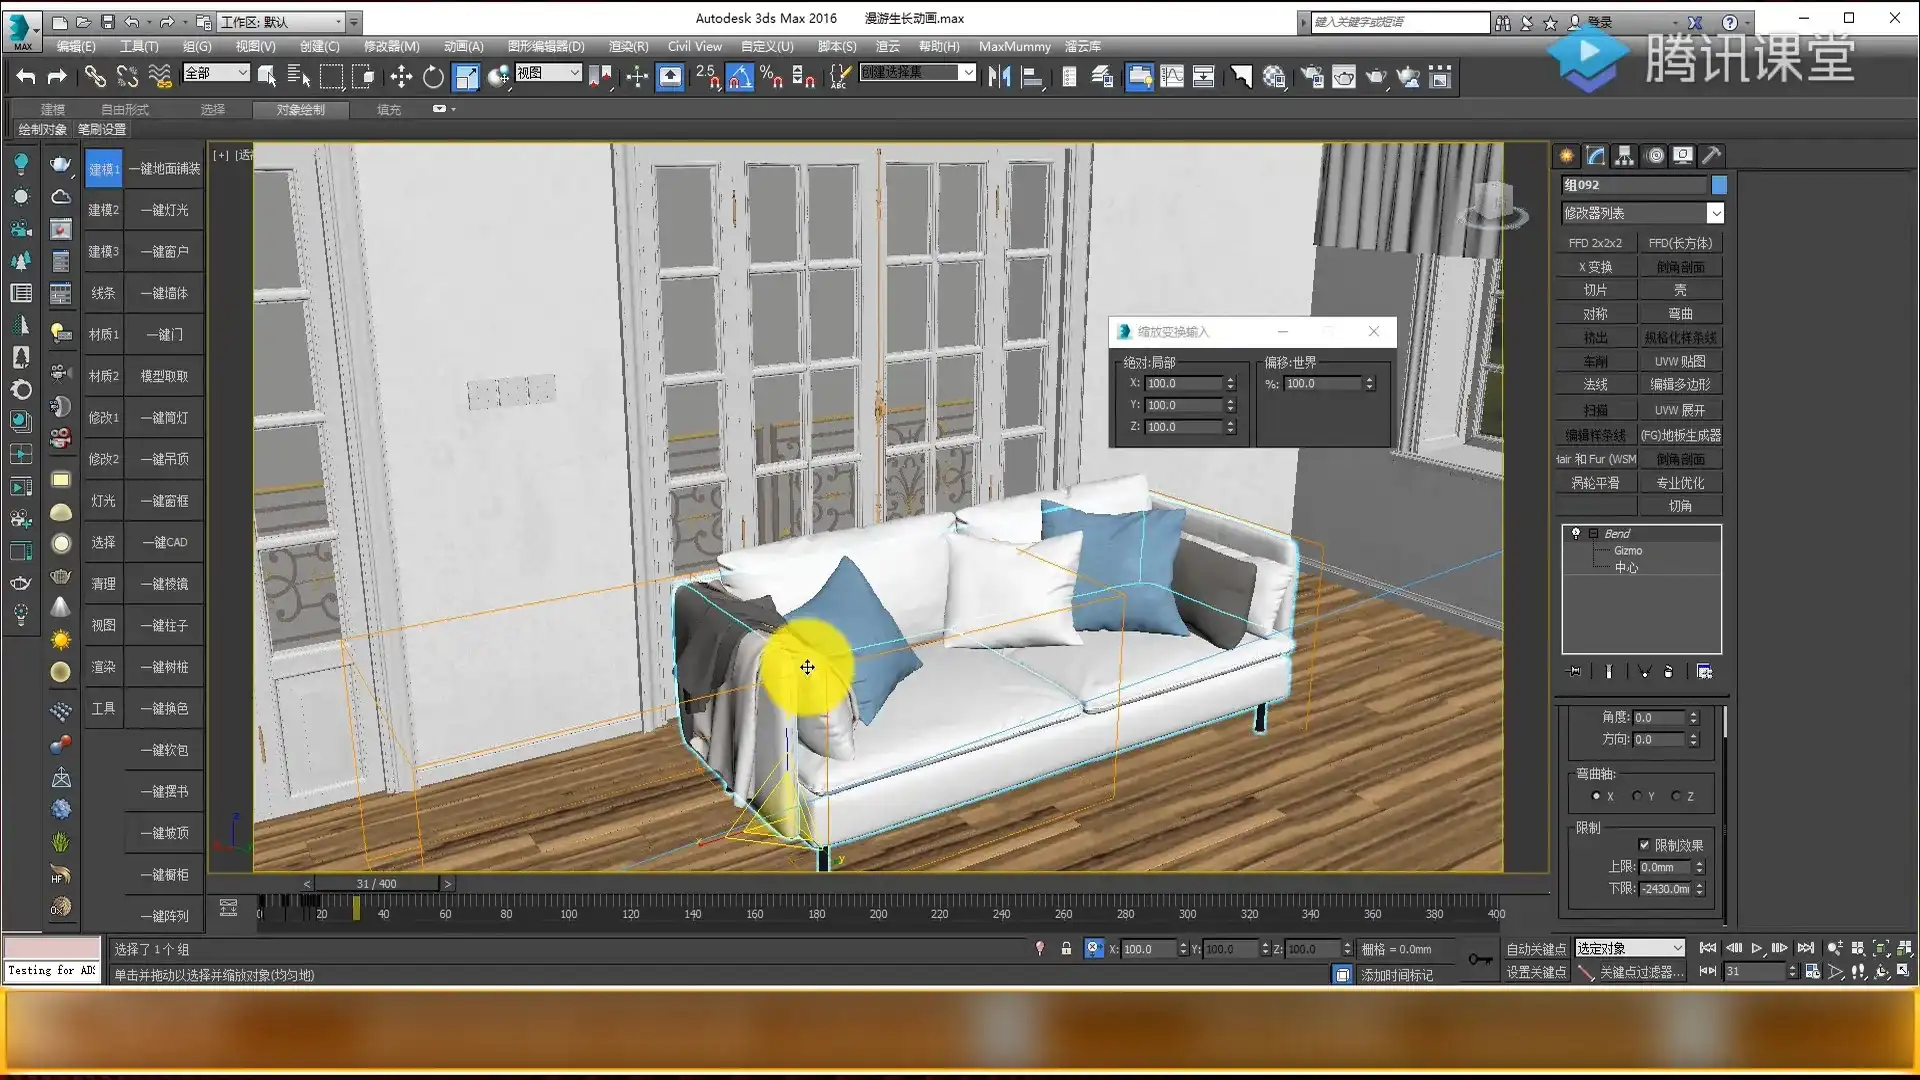Select the Y bend axis radio
This screenshot has width=1920, height=1080.
coord(1637,796)
